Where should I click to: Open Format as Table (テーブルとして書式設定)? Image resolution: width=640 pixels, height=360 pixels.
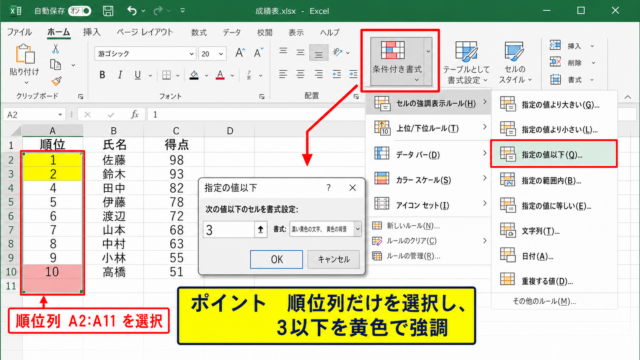pyautogui.click(x=467, y=62)
